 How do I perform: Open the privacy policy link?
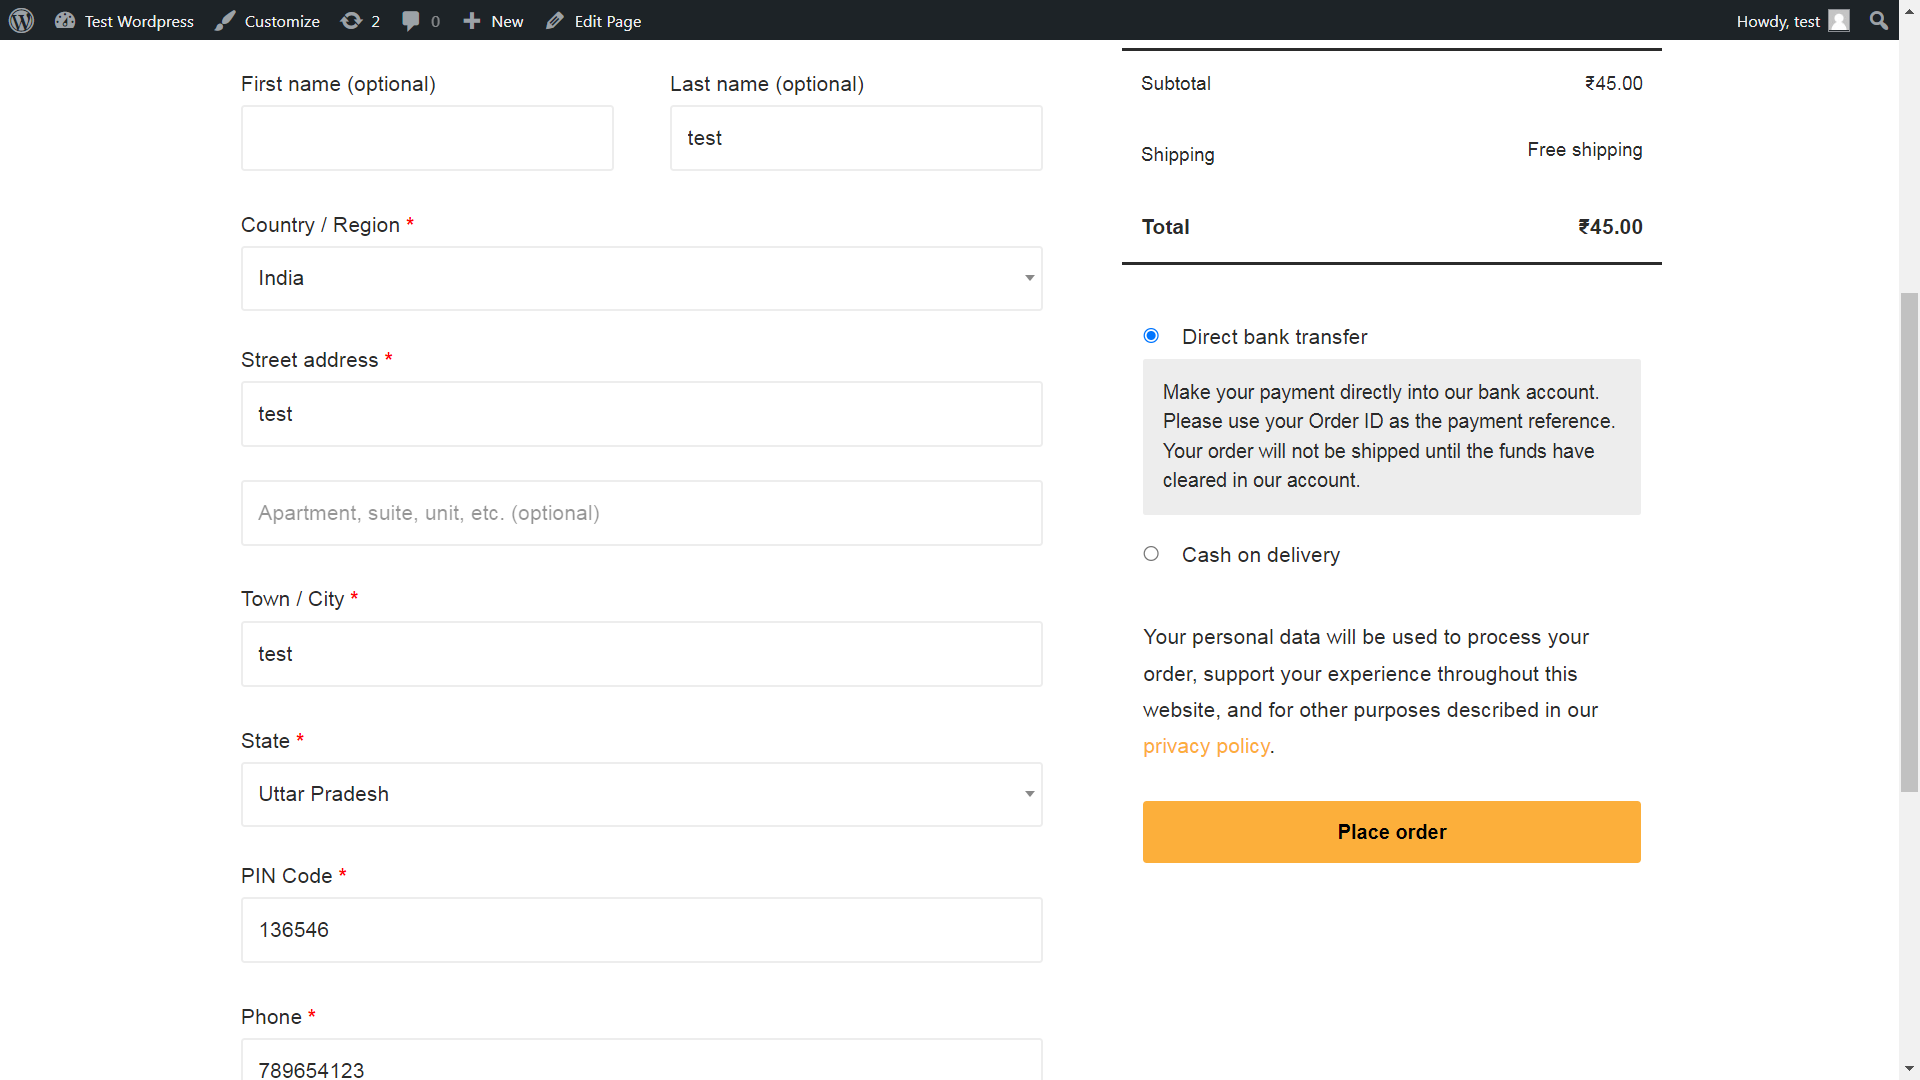pyautogui.click(x=1206, y=746)
